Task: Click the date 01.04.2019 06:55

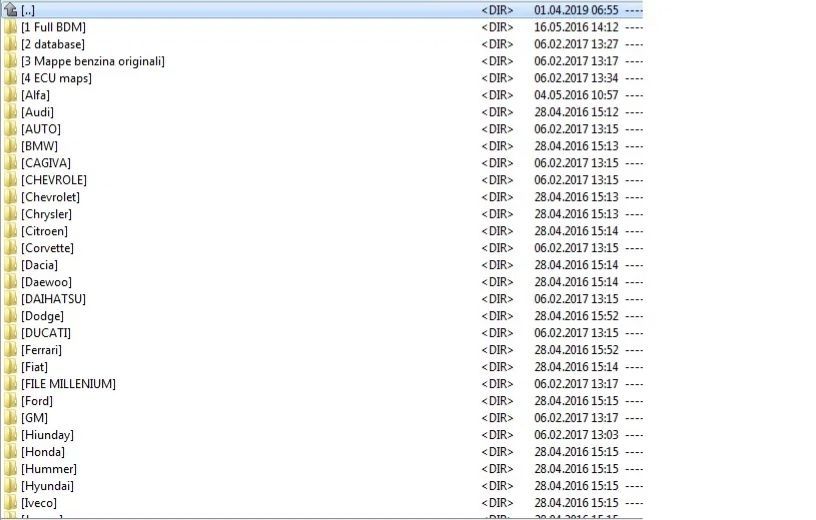Action: tap(576, 10)
